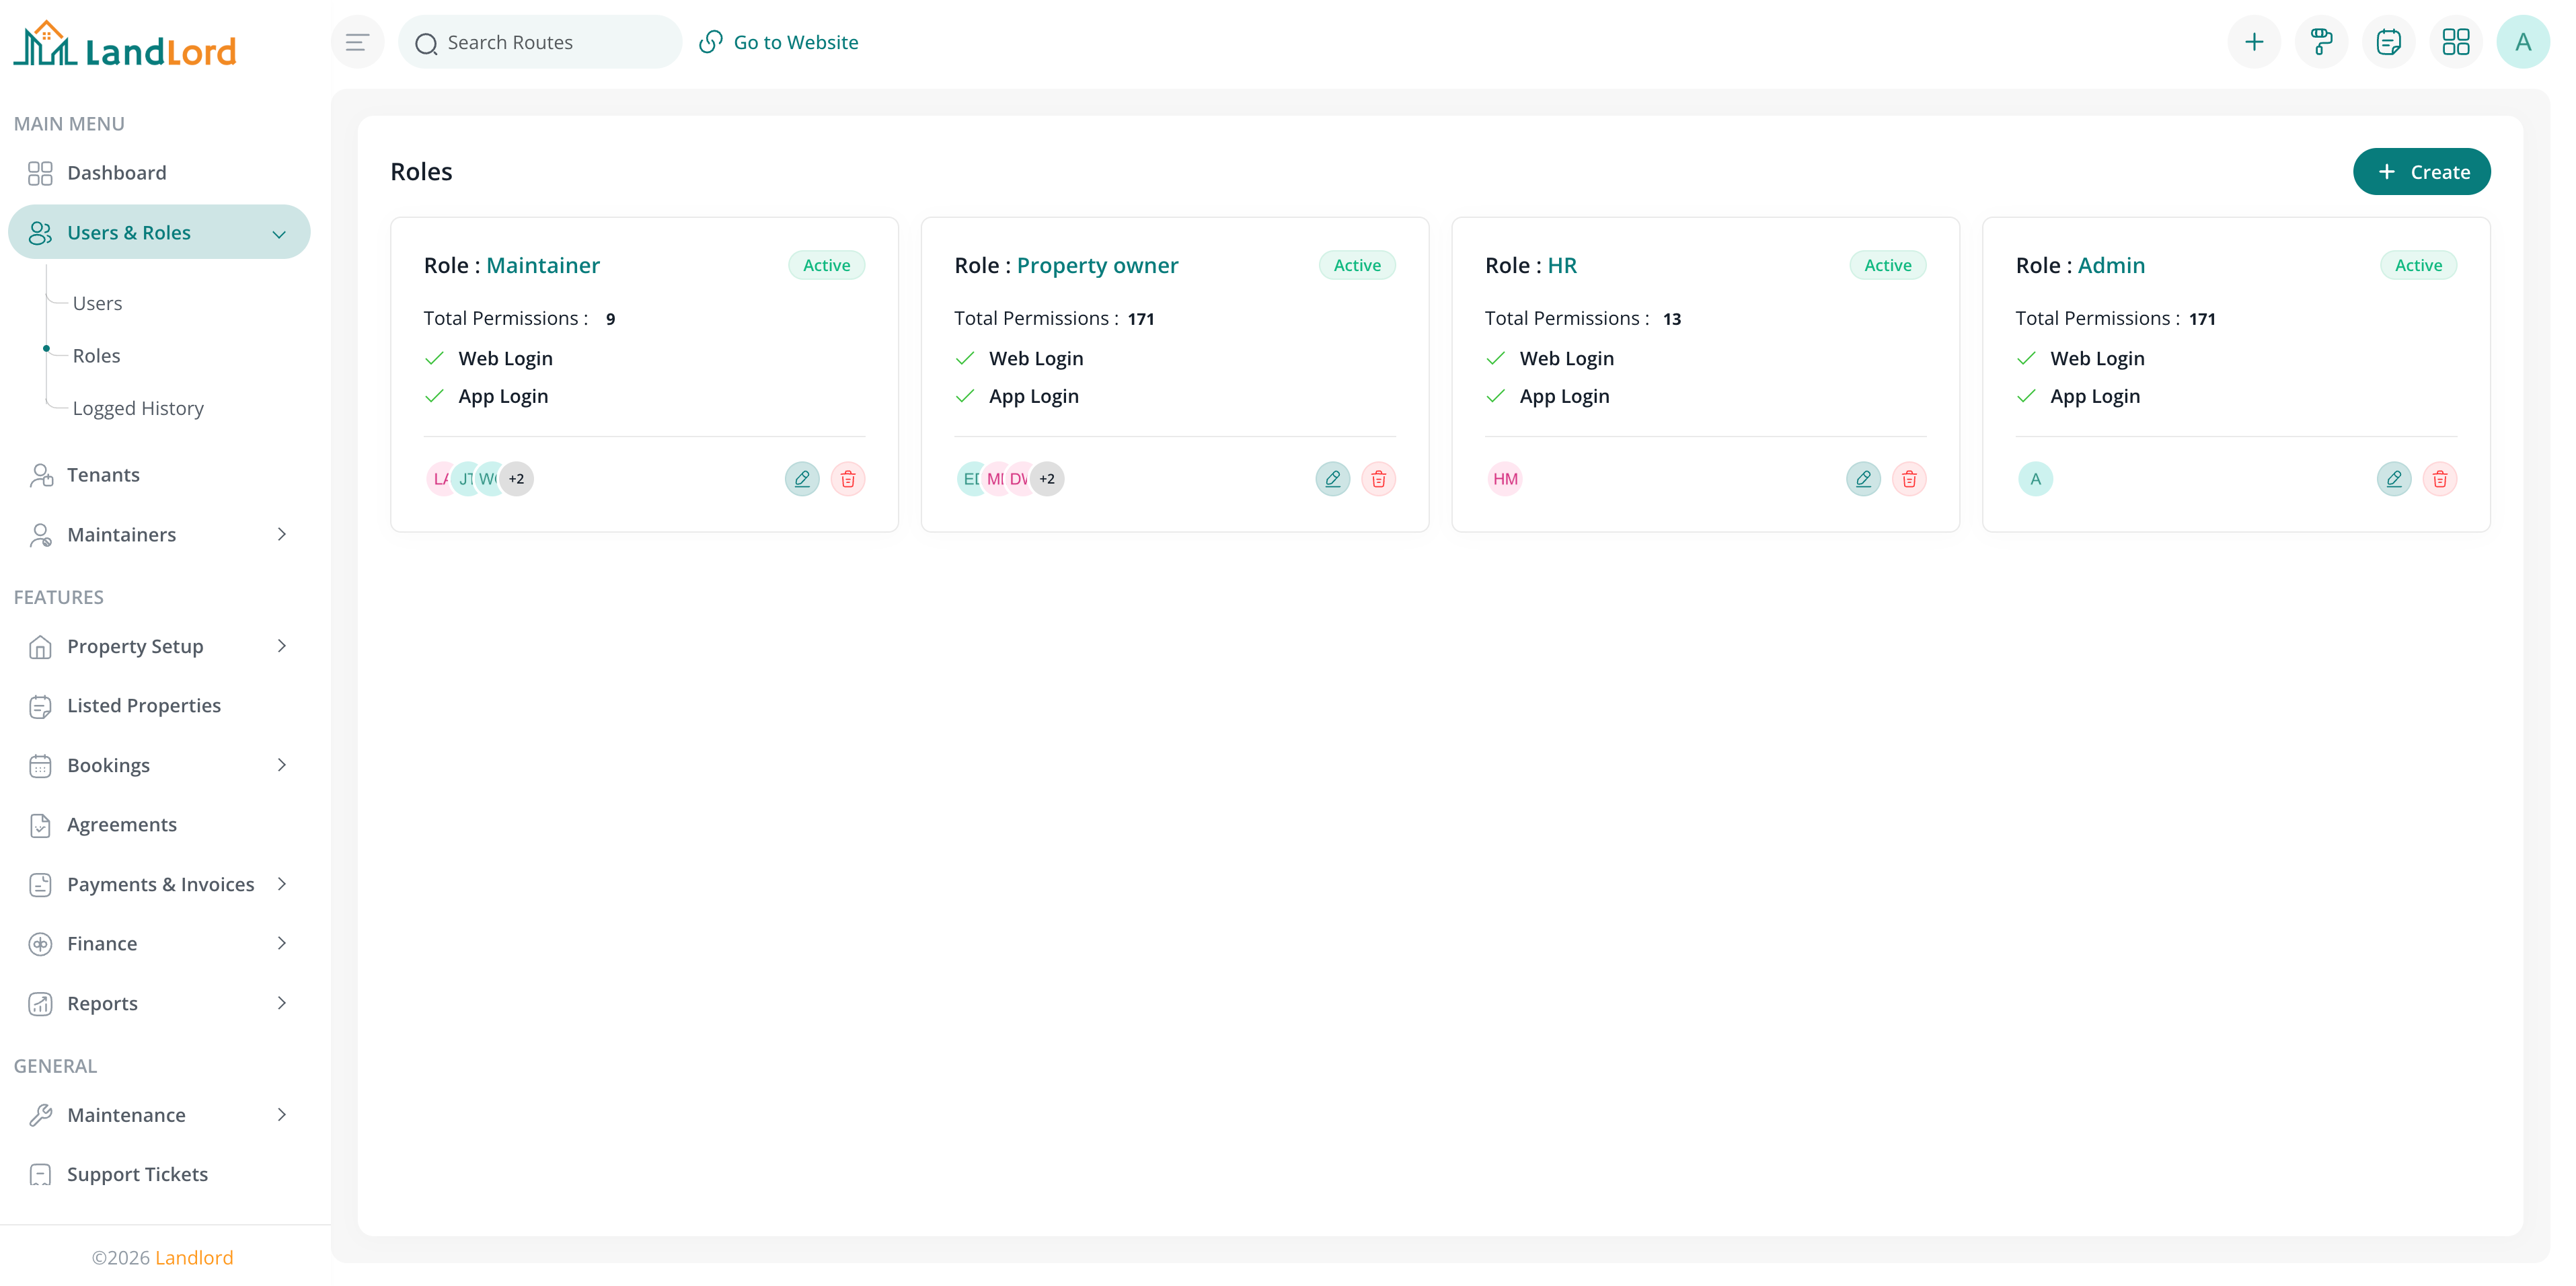This screenshot has height=1286, width=2576.
Task: Open the Users submenu item
Action: (97, 303)
